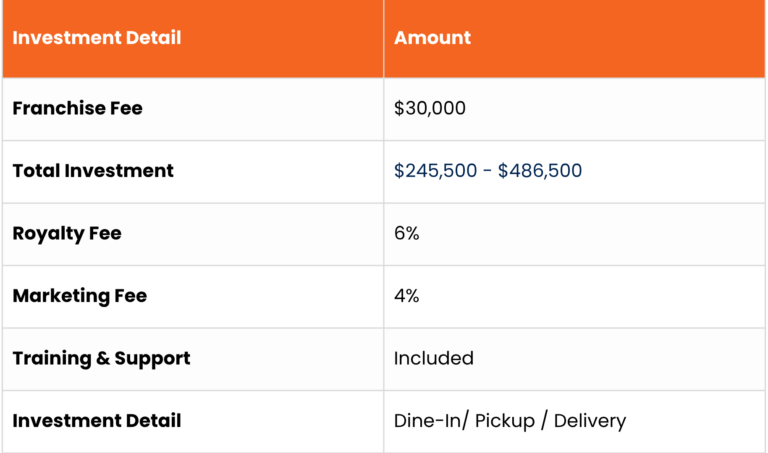The height and width of the screenshot is (453, 768).
Task: Click the Dine-In/ Pickup / Delivery text
Action: (510, 421)
